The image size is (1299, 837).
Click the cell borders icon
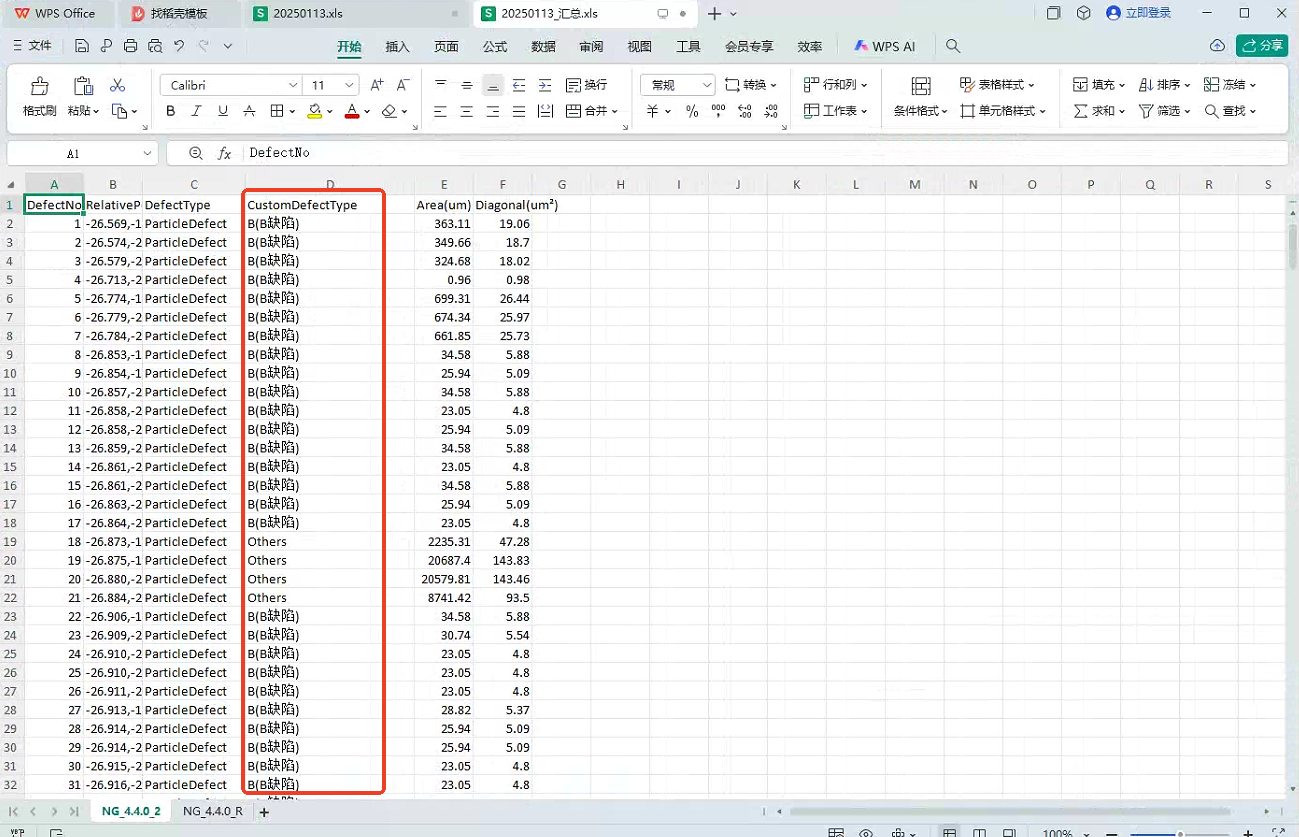click(278, 111)
